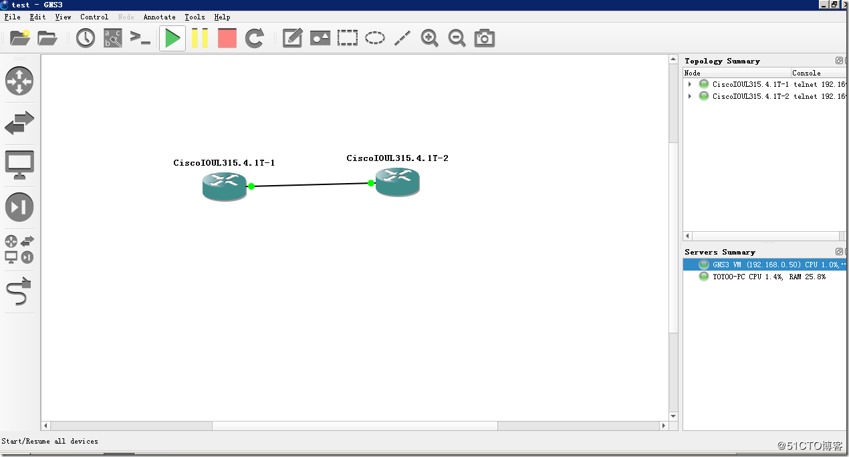
Task: Open the Edit menu
Action: tap(37, 17)
